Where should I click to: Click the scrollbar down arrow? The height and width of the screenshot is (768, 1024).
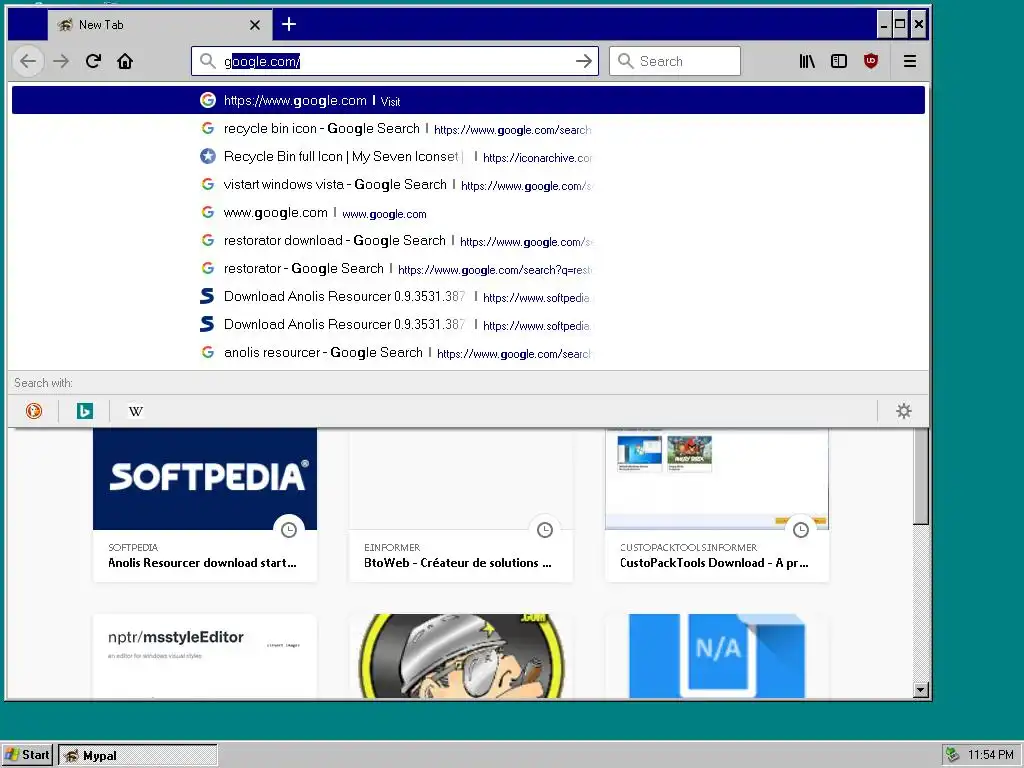tap(921, 690)
